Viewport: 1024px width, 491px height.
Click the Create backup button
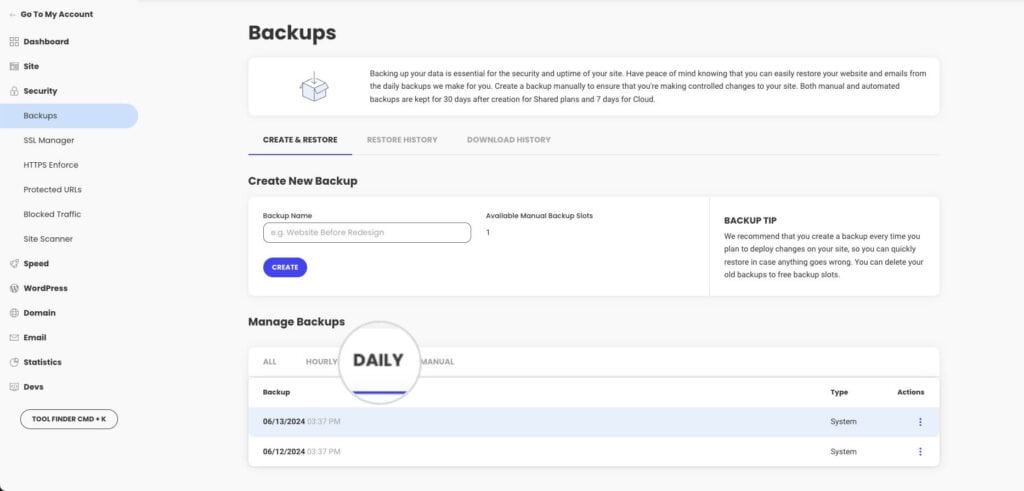tap(285, 268)
